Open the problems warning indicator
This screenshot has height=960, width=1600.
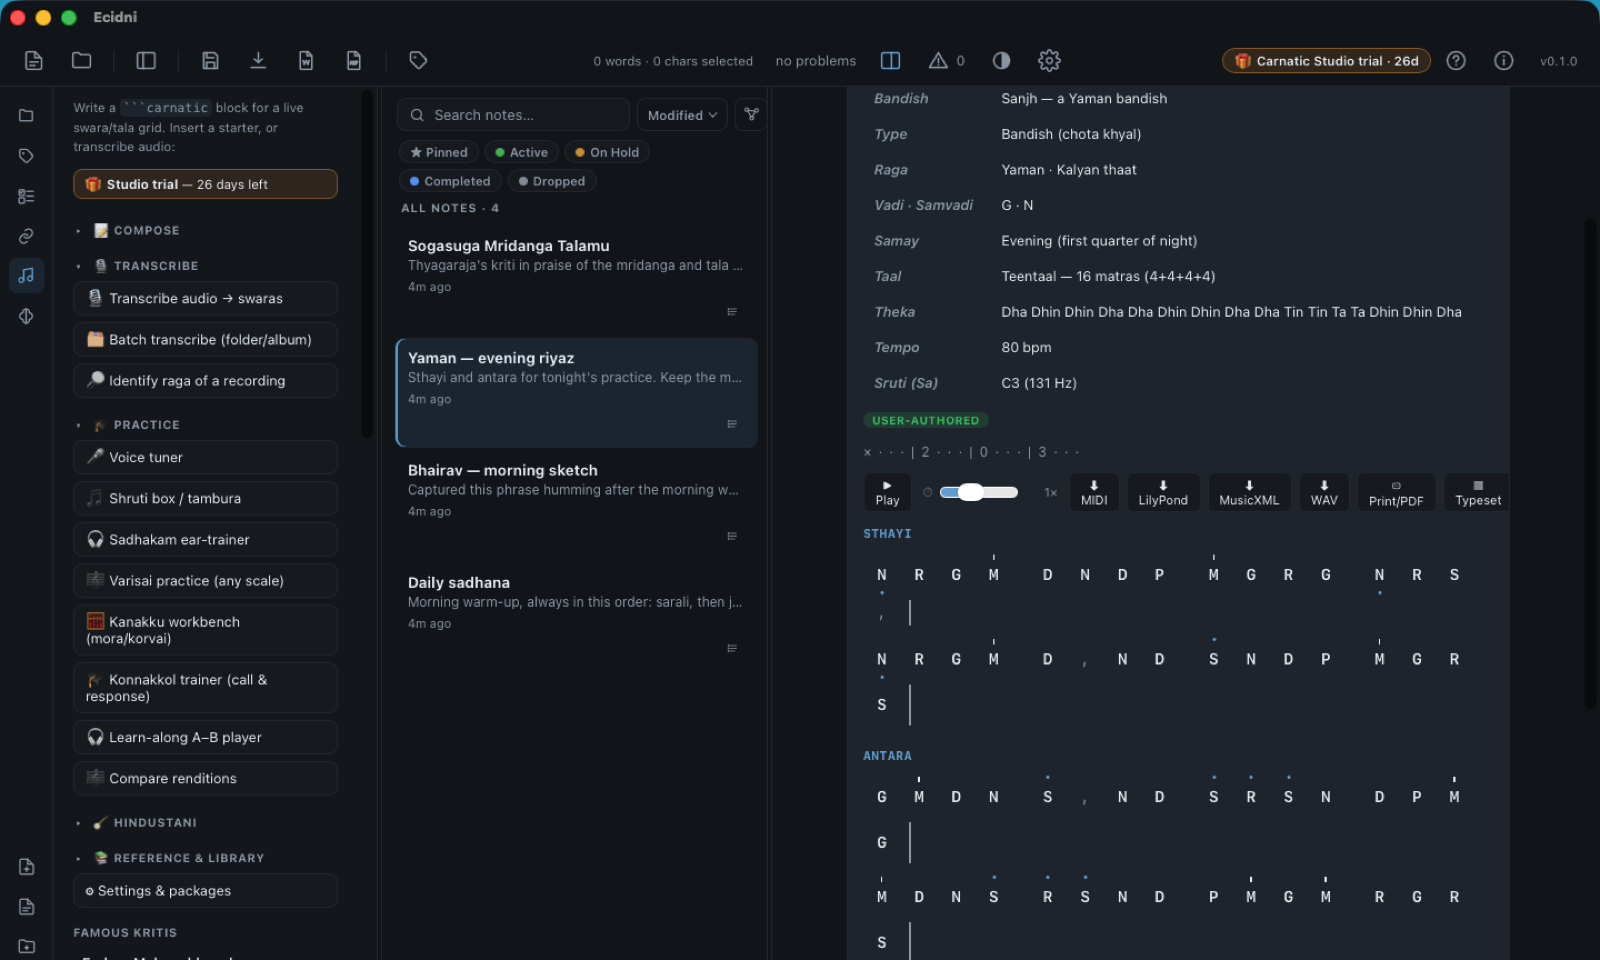946,61
